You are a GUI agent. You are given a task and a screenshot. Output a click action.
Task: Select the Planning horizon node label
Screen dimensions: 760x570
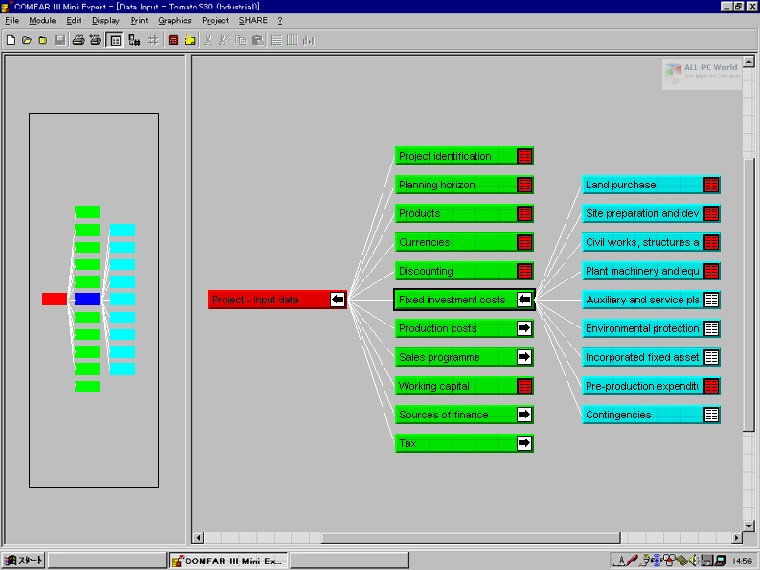point(437,185)
